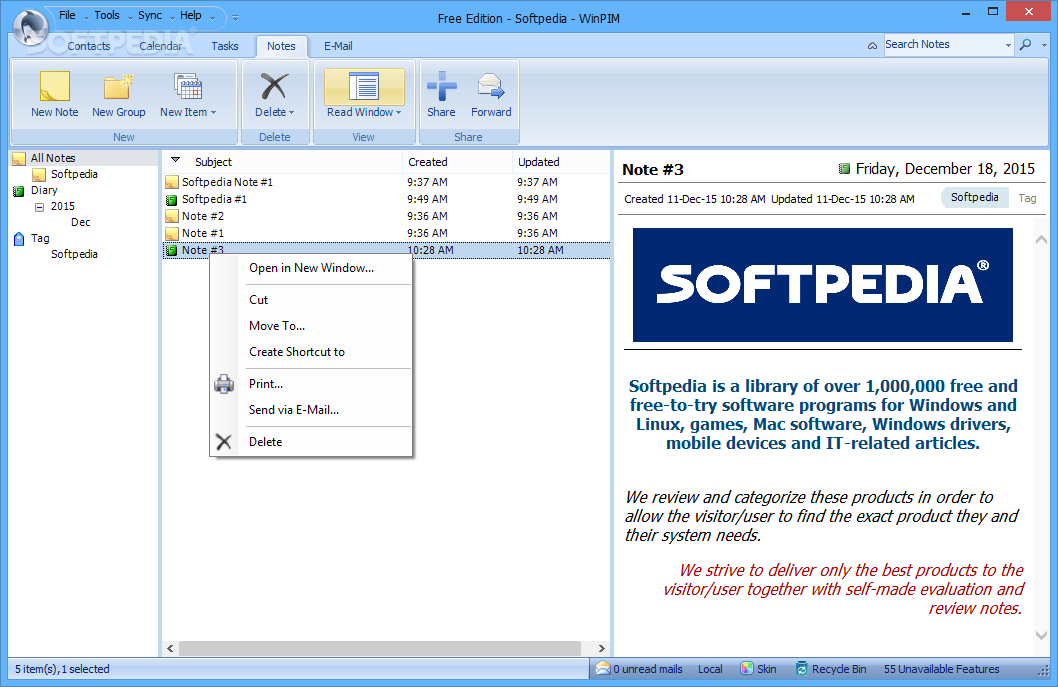
Task: Switch to the Tasks tab
Action: pyautogui.click(x=225, y=46)
